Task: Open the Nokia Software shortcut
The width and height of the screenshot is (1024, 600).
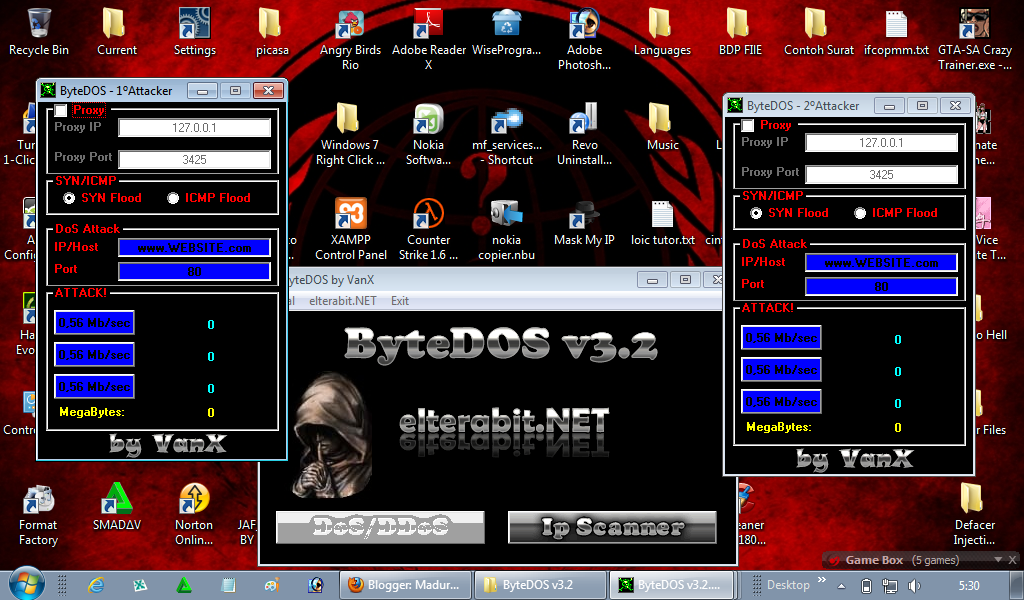Action: 428,134
